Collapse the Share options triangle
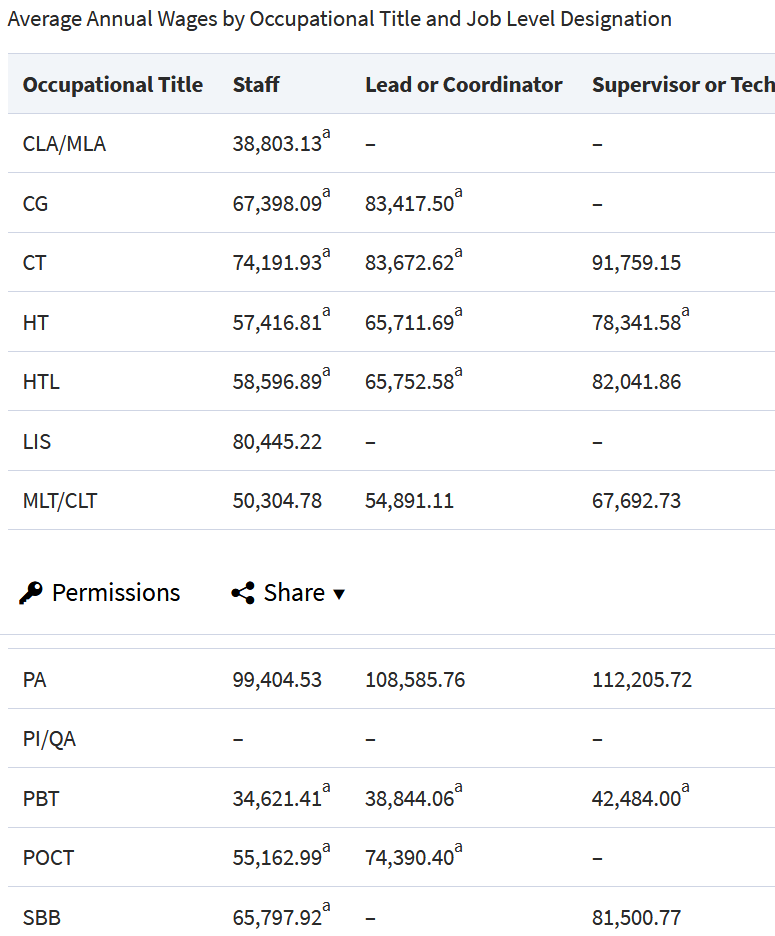775x936 pixels. 337,593
